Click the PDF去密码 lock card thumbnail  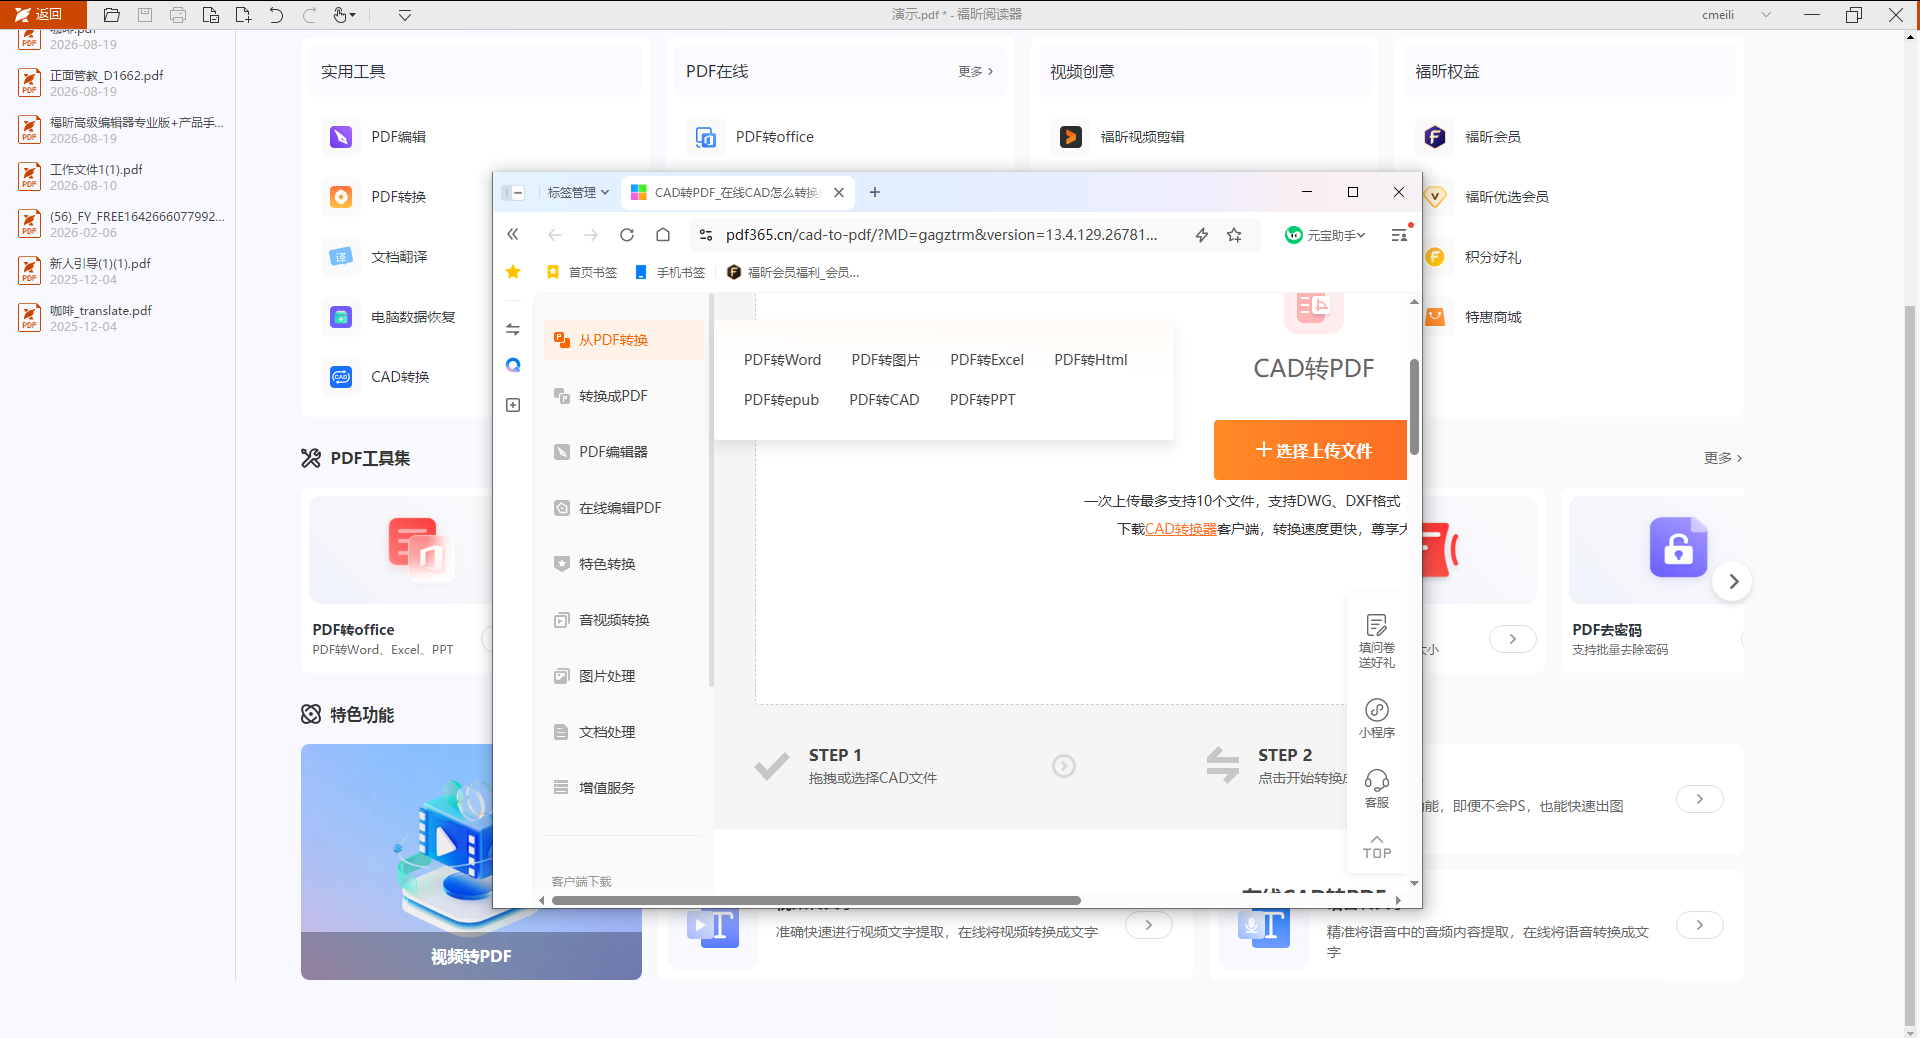pyautogui.click(x=1656, y=550)
